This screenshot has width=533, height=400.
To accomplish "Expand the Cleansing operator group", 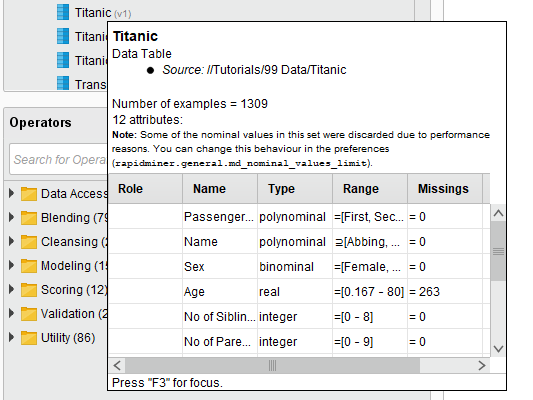I will coord(11,241).
